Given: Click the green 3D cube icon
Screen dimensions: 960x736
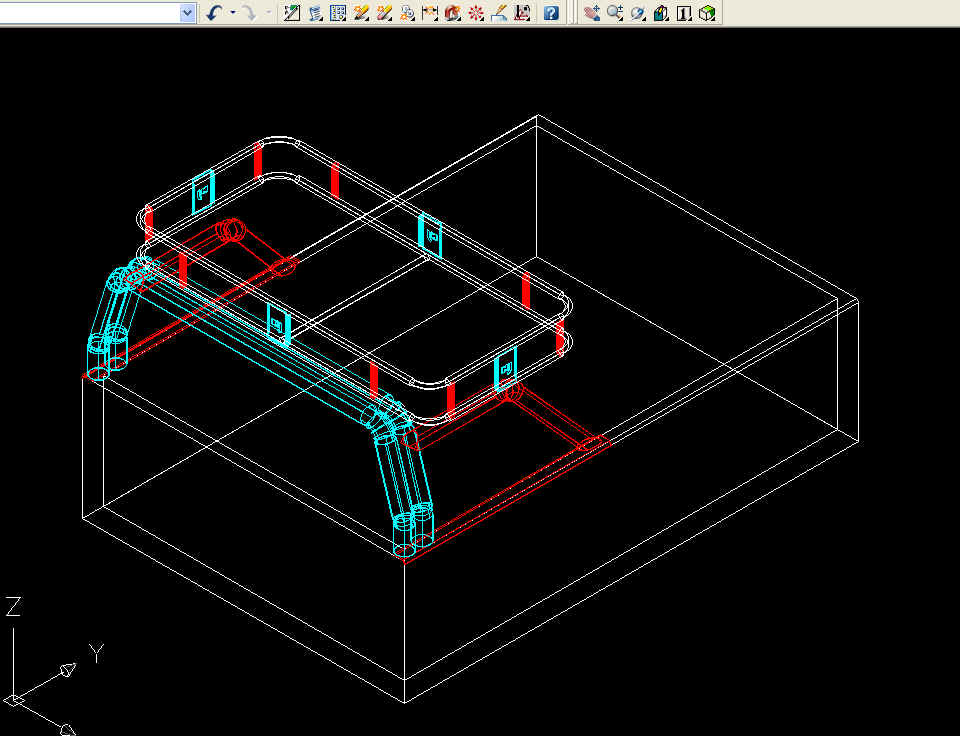Looking at the screenshot, I should [x=708, y=13].
